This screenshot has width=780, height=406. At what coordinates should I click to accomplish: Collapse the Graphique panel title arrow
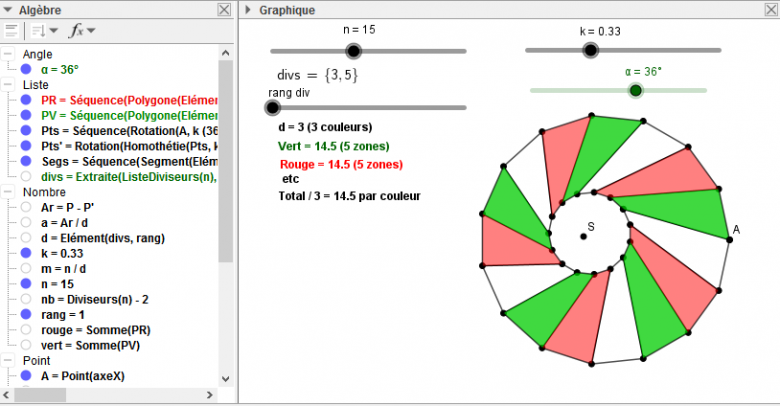[248, 9]
